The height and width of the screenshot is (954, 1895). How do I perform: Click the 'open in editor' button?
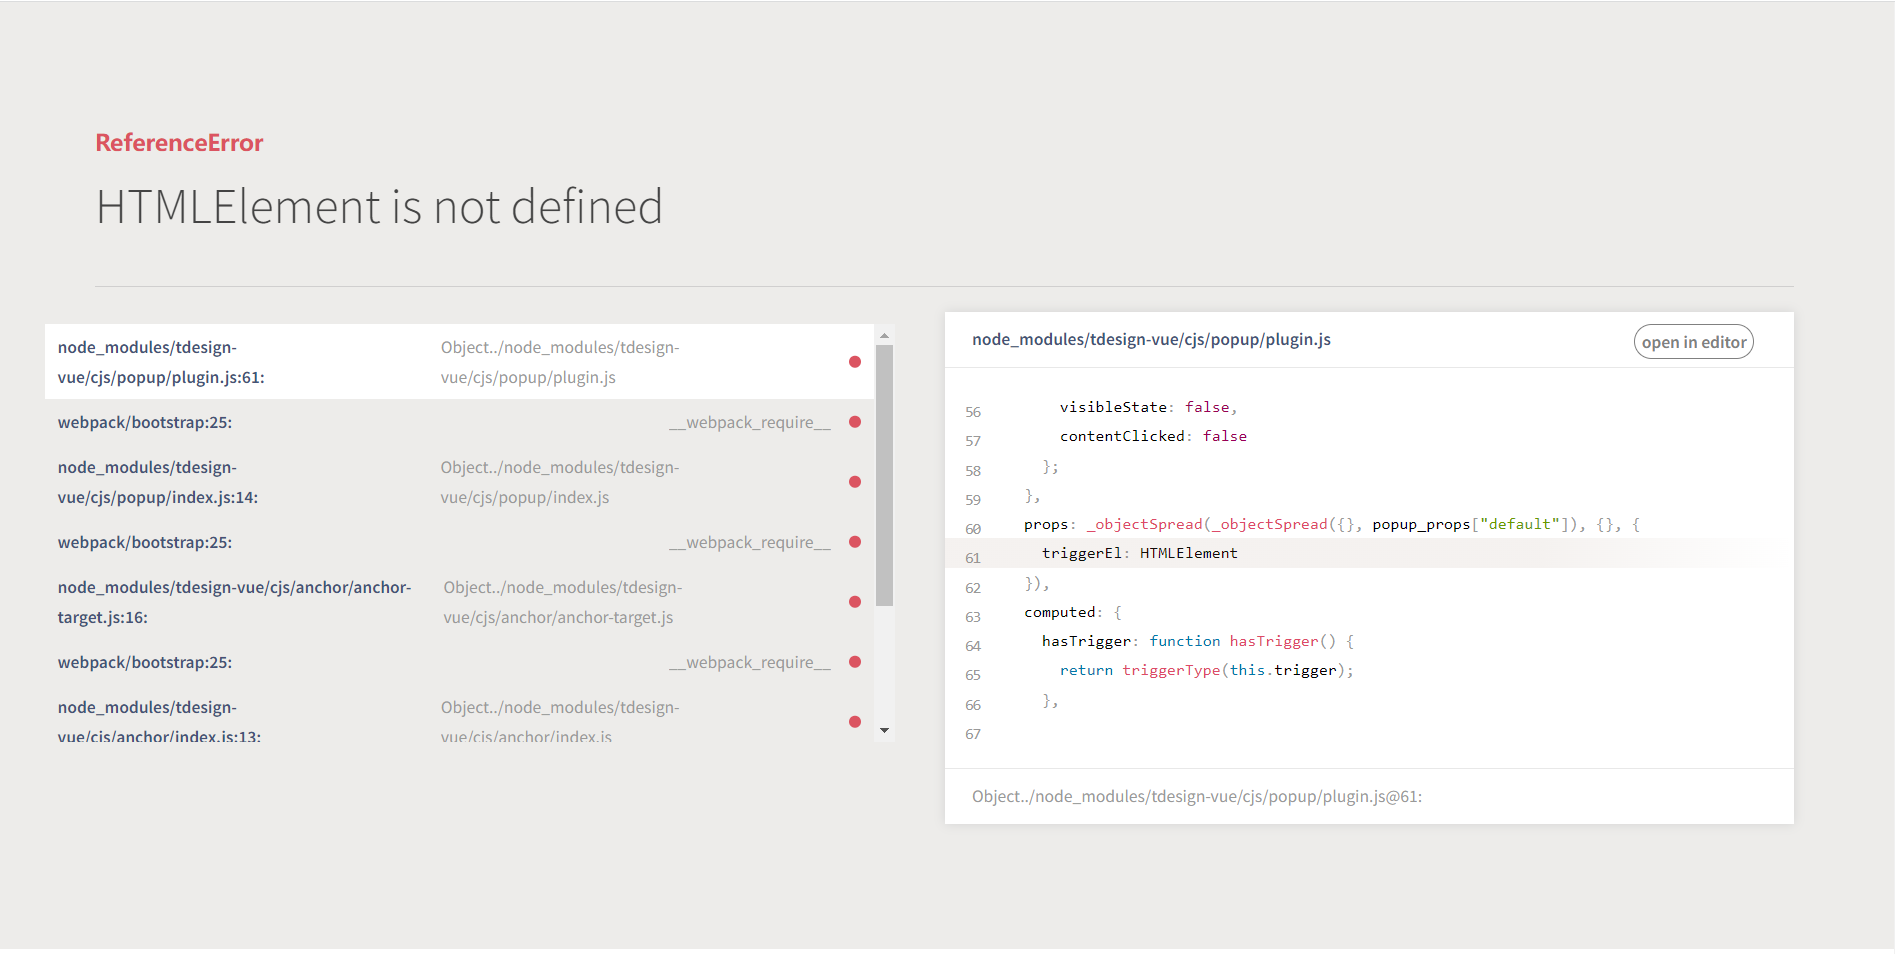tap(1693, 341)
